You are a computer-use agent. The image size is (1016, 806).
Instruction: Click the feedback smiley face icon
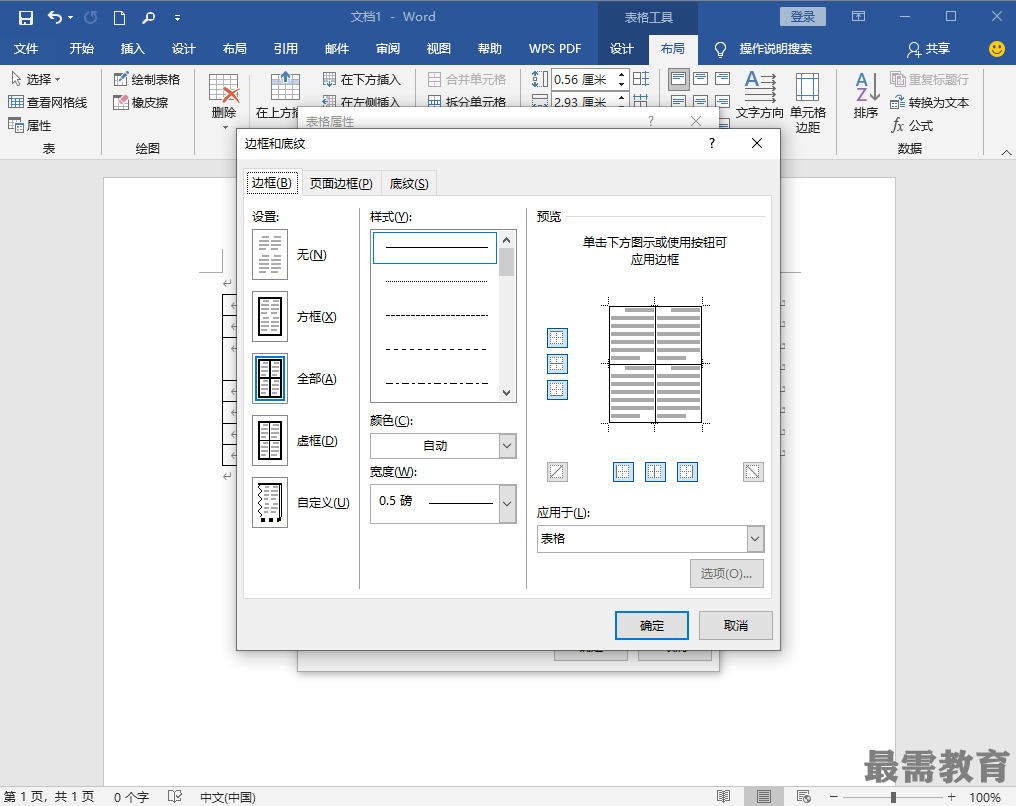(997, 49)
